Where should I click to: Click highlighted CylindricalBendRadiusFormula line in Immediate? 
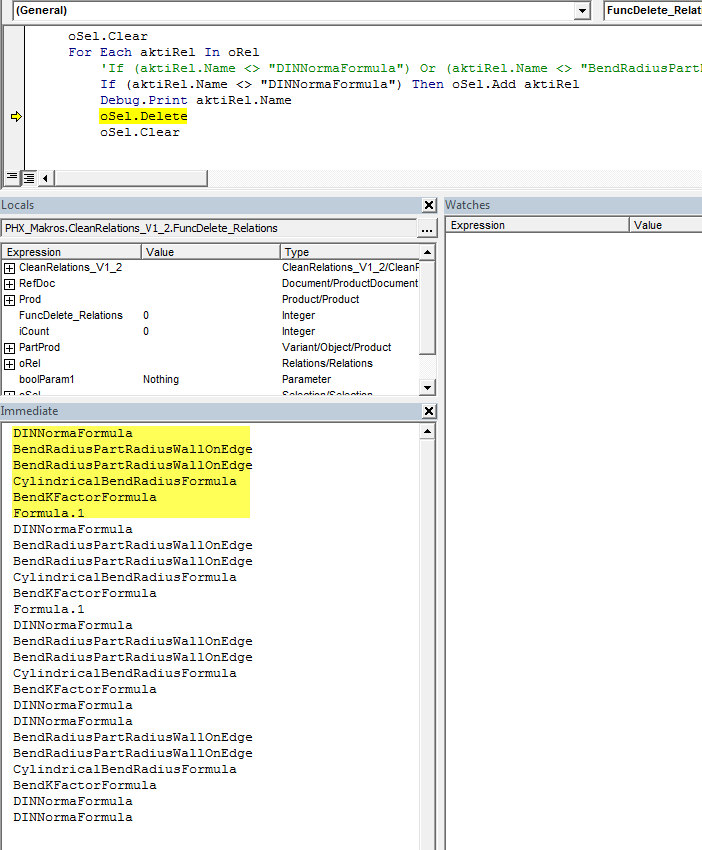[125, 481]
